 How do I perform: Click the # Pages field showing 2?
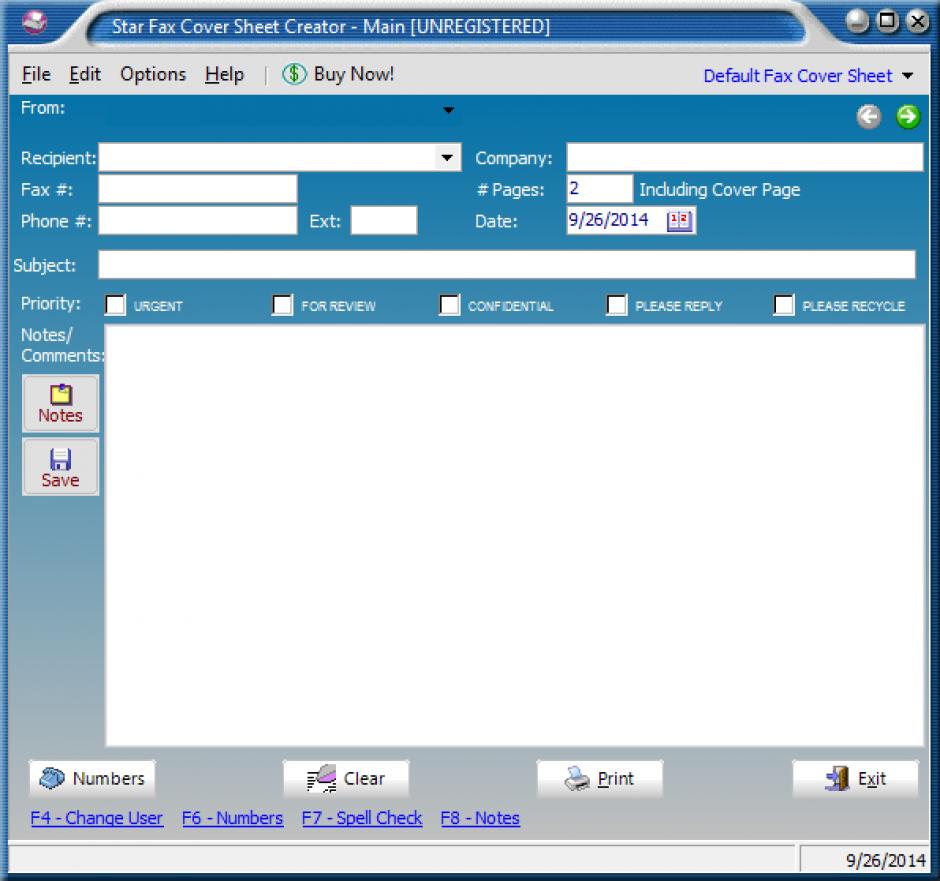(x=599, y=189)
